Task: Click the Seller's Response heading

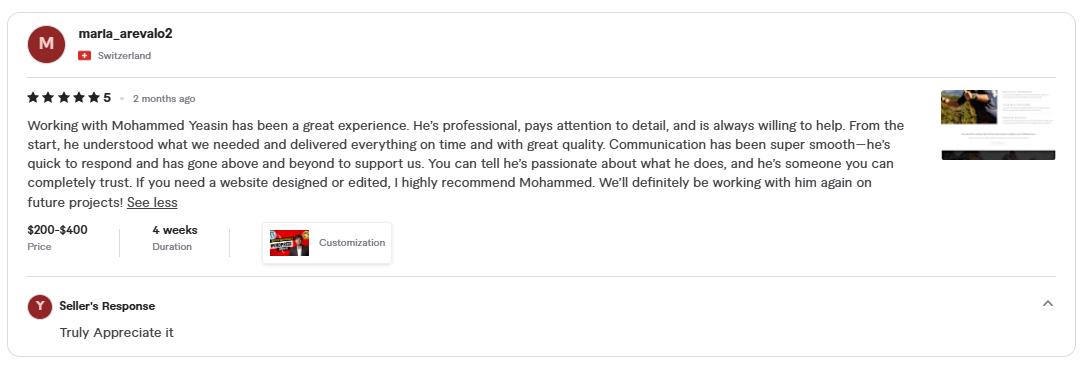Action: (107, 306)
